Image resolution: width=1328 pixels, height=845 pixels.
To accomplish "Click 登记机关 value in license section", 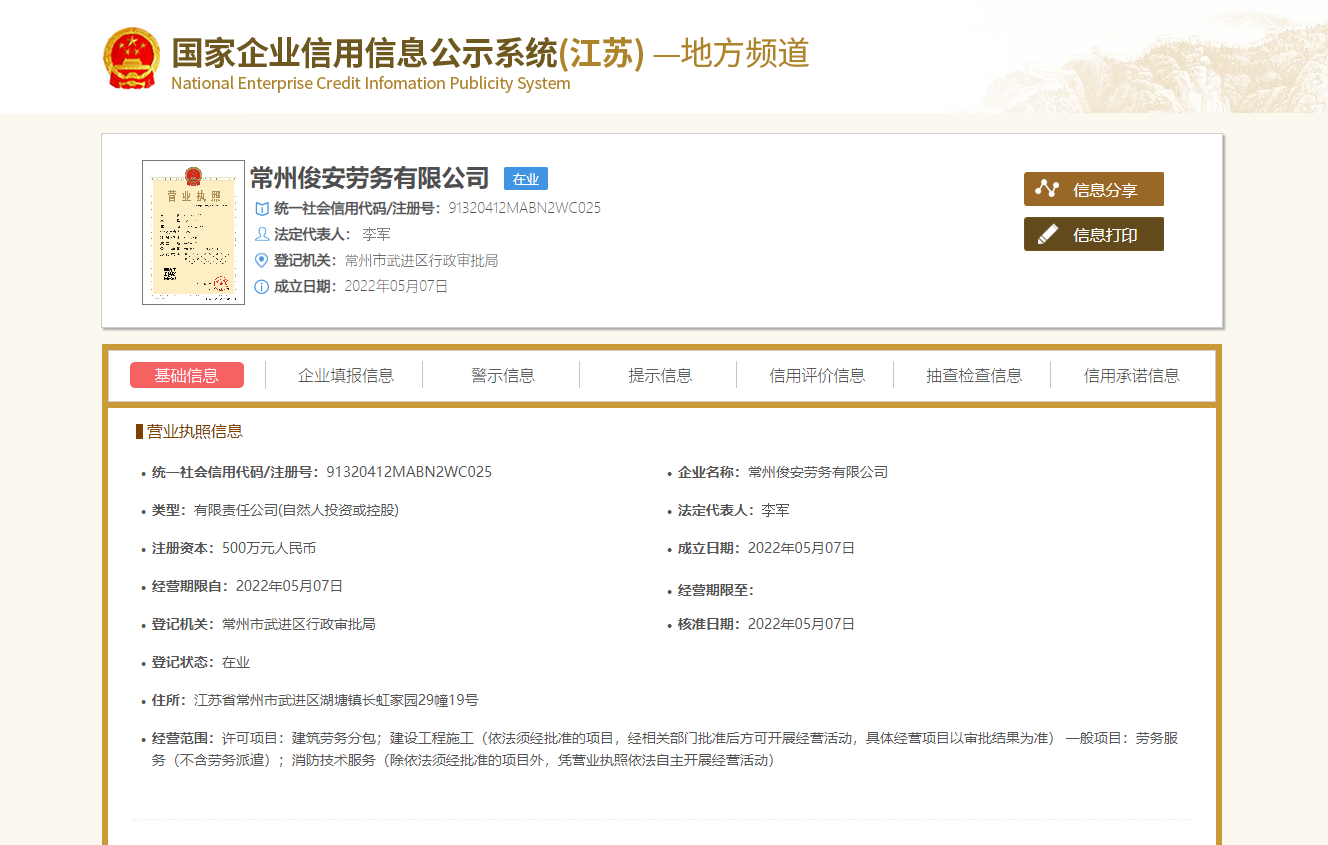I will (x=299, y=624).
